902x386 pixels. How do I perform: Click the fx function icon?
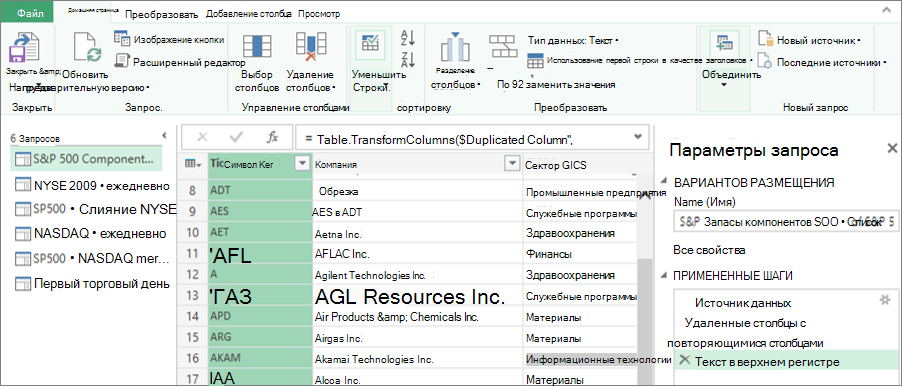pos(273,137)
